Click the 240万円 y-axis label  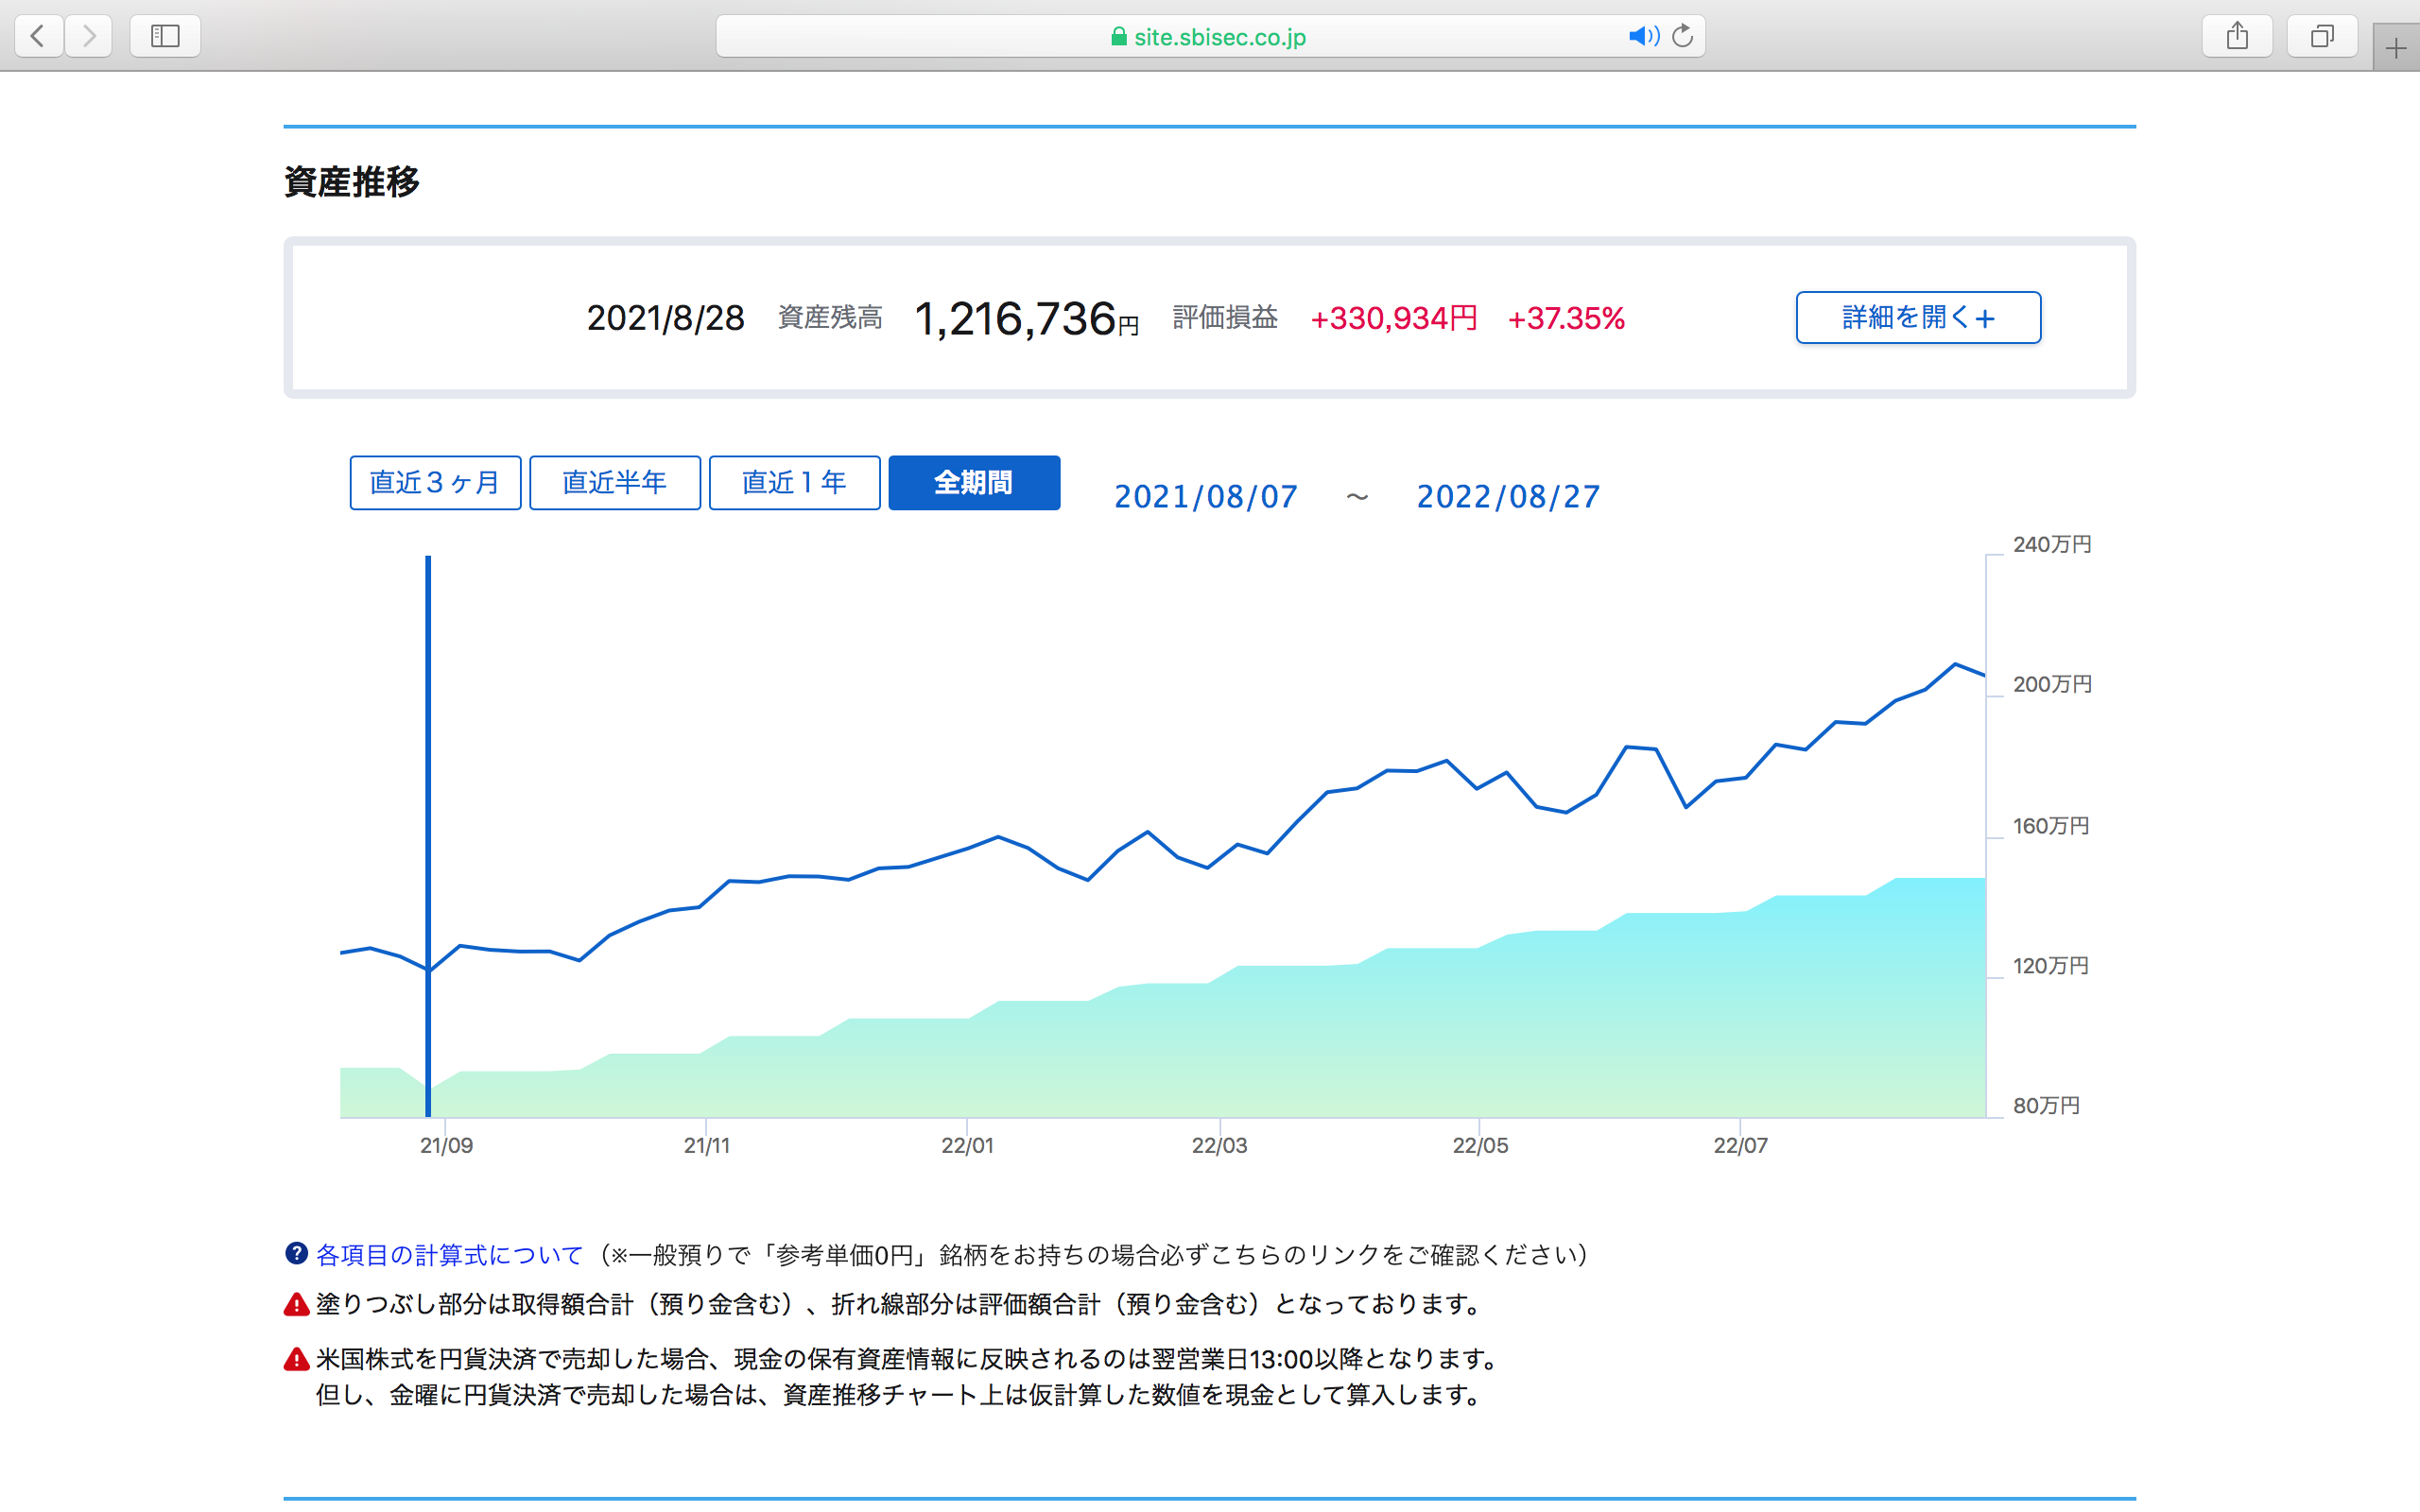(2052, 545)
